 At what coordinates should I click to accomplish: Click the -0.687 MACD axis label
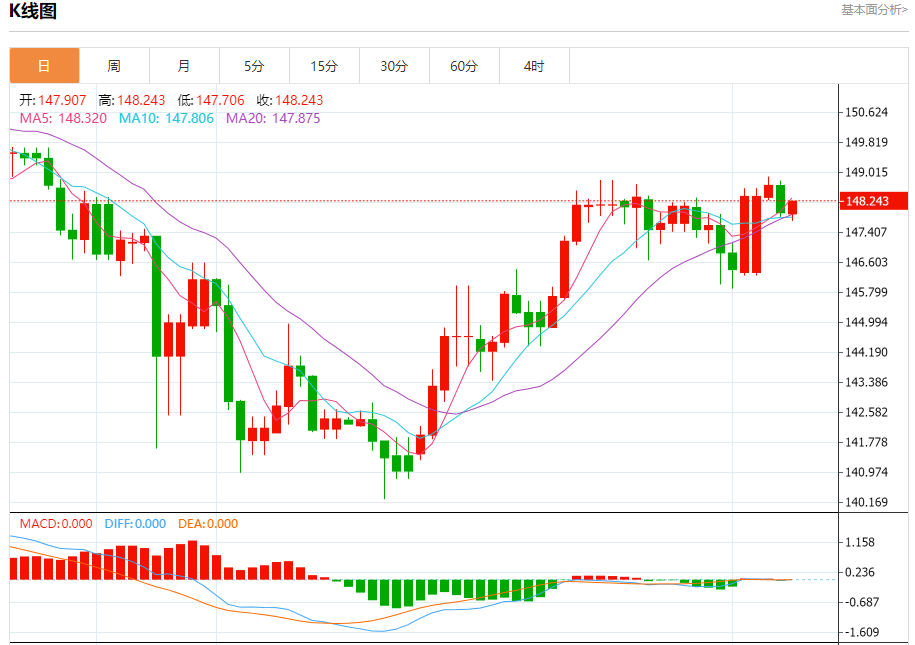click(x=860, y=602)
